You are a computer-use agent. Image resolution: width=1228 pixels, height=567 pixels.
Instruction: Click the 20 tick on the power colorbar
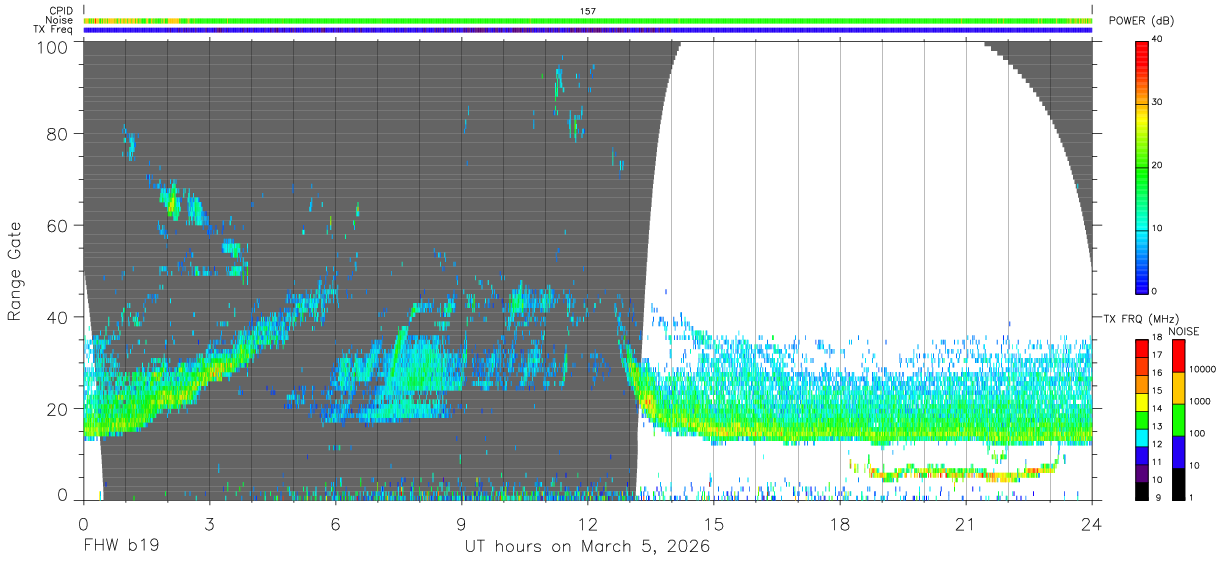click(x=1157, y=165)
